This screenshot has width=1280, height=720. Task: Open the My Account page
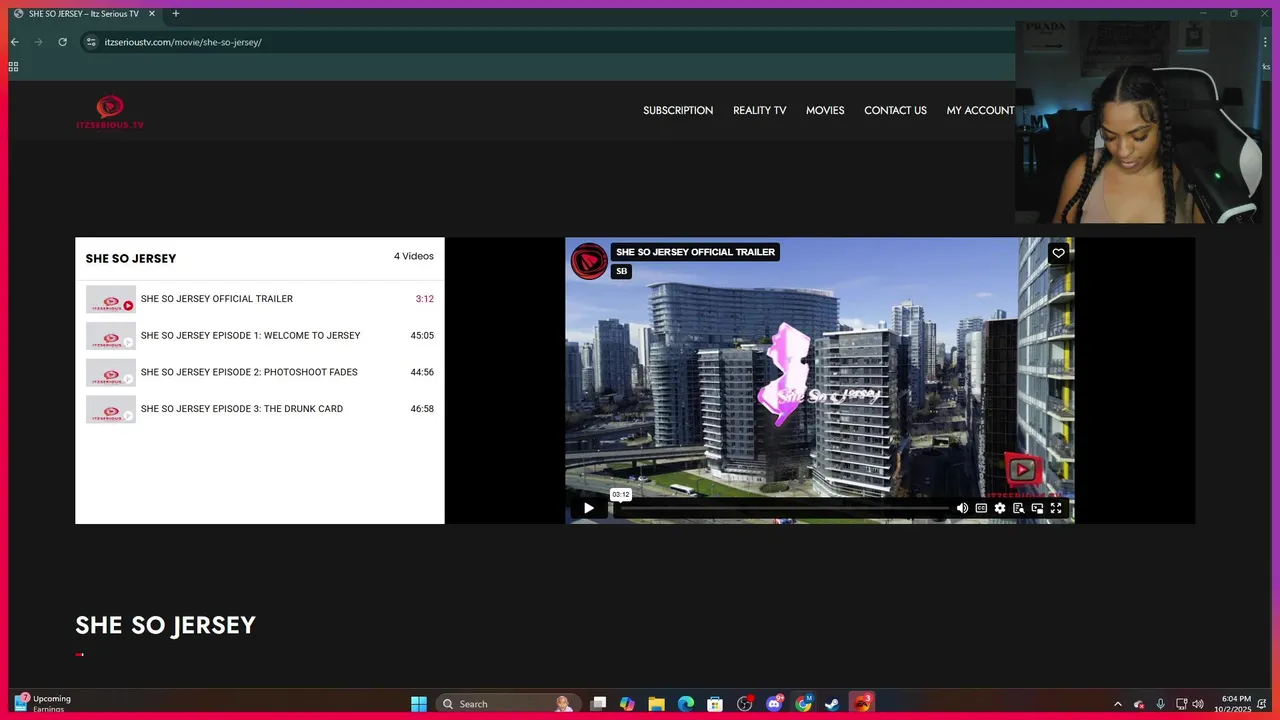980,111
